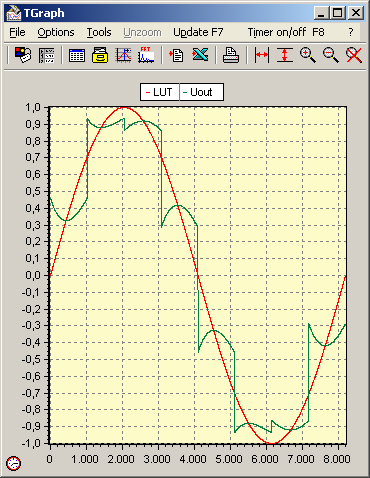This screenshot has height=478, width=370.
Task: Show the data table view icon
Action: [77, 55]
